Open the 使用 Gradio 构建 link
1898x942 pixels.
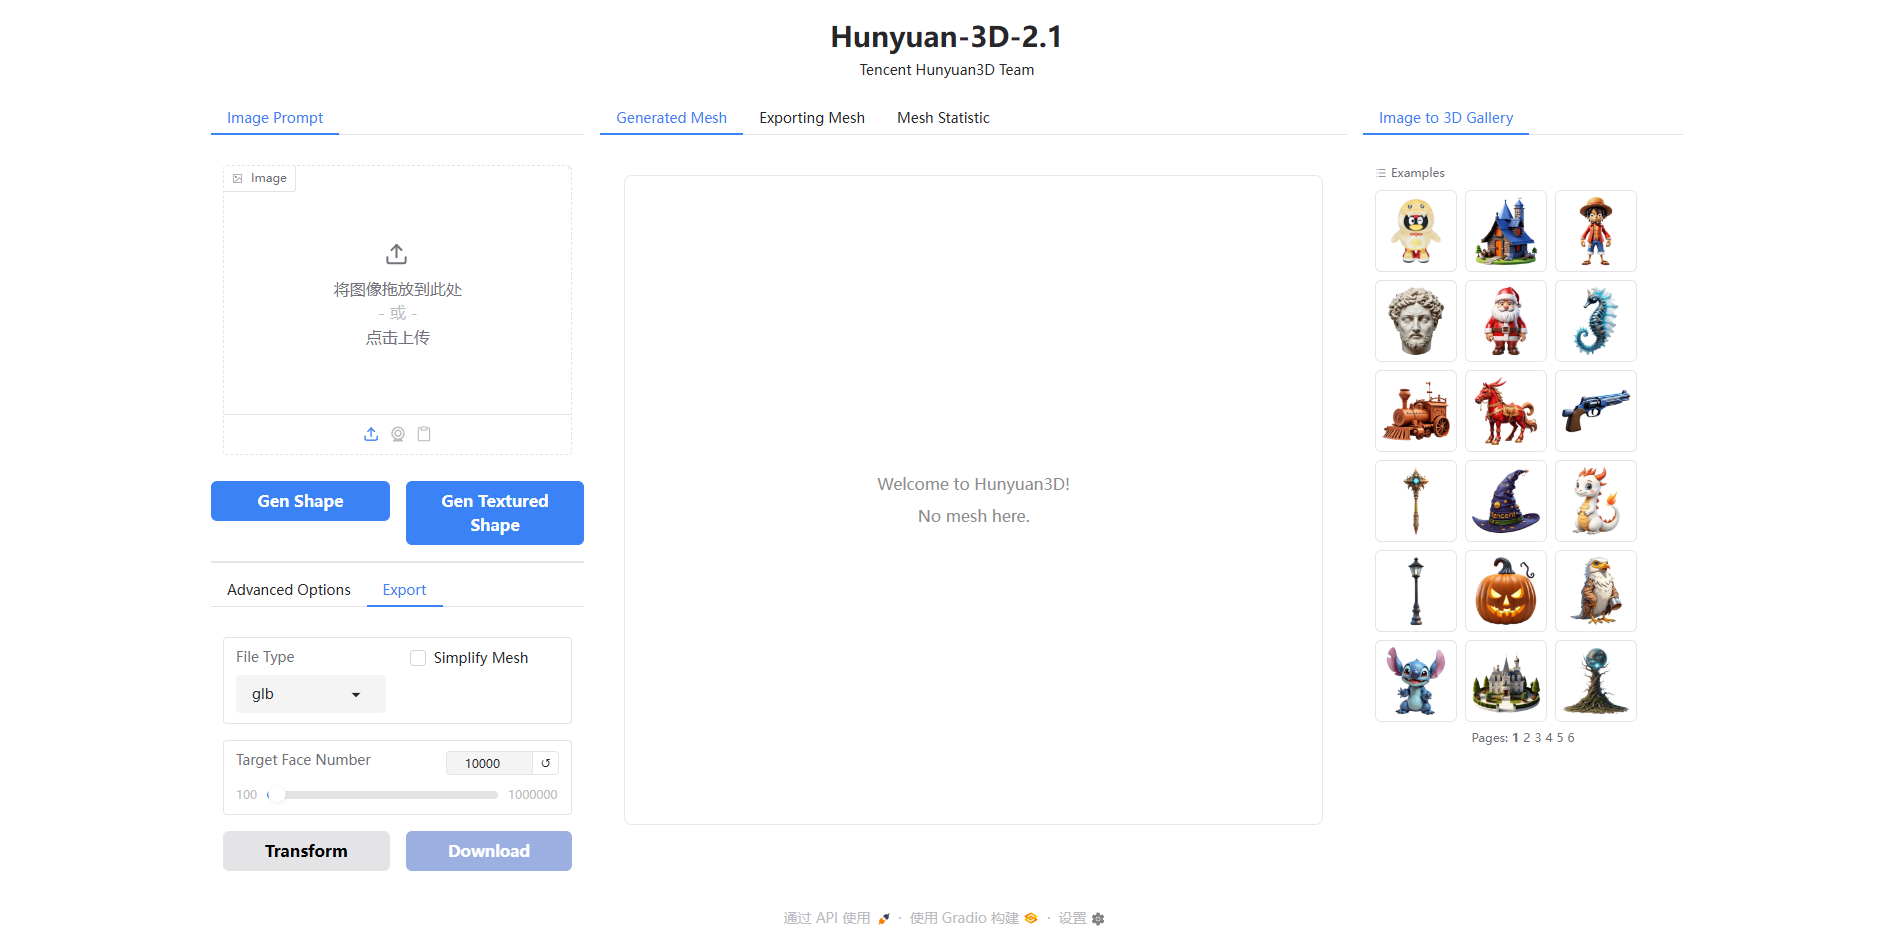click(x=973, y=918)
